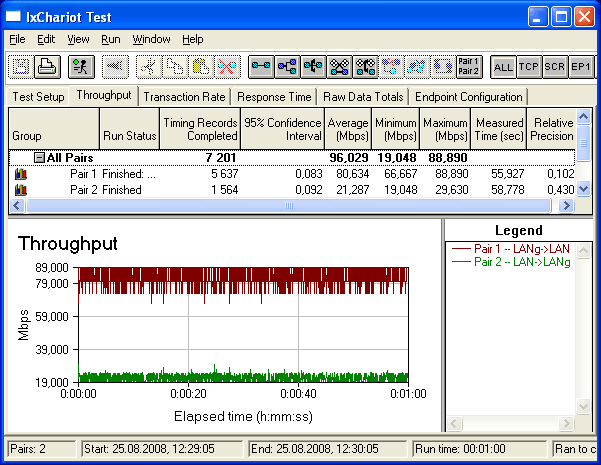Collapse the All Pairs group
This screenshot has height=465, width=601.
(39, 158)
